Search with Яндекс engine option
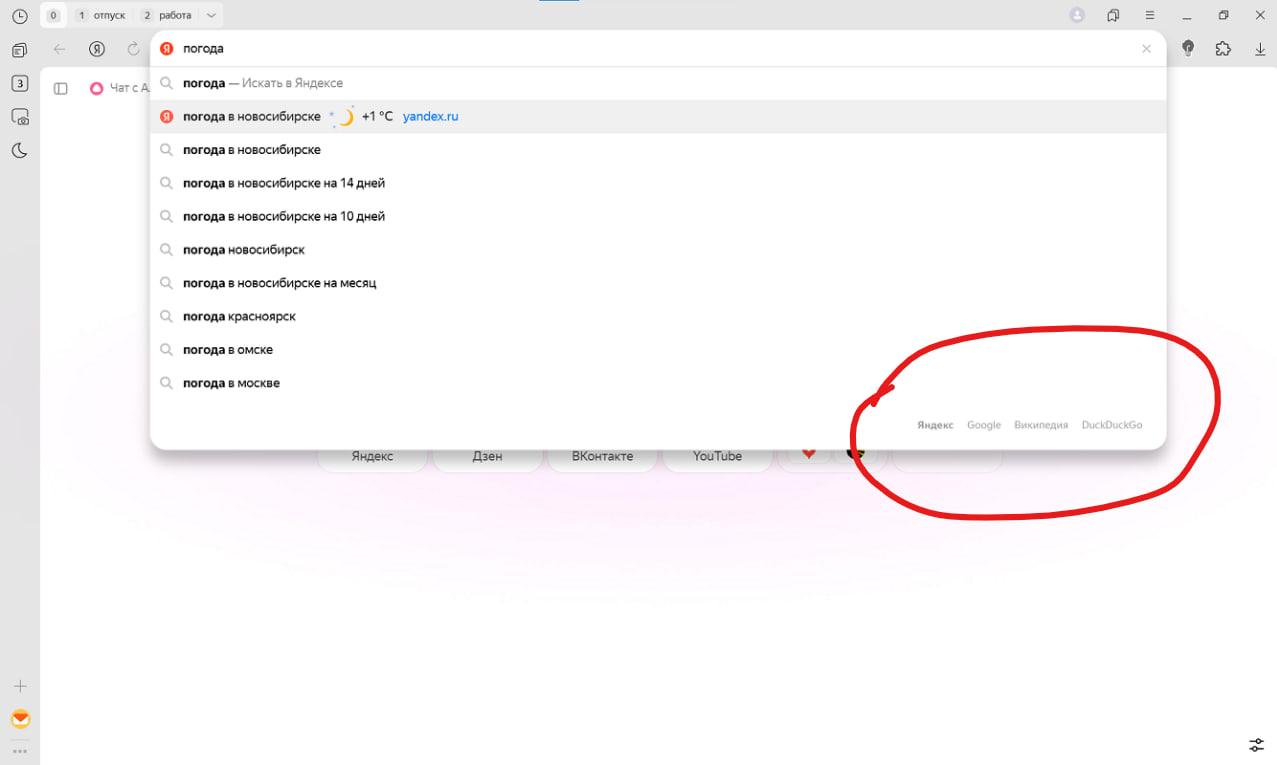 pyautogui.click(x=935, y=425)
